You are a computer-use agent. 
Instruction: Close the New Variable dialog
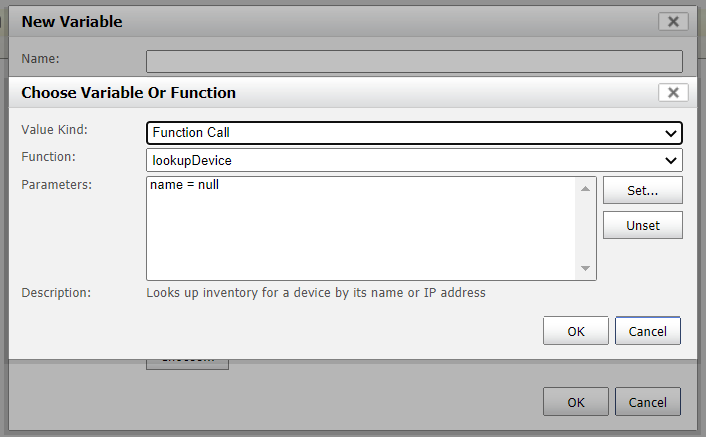673,22
